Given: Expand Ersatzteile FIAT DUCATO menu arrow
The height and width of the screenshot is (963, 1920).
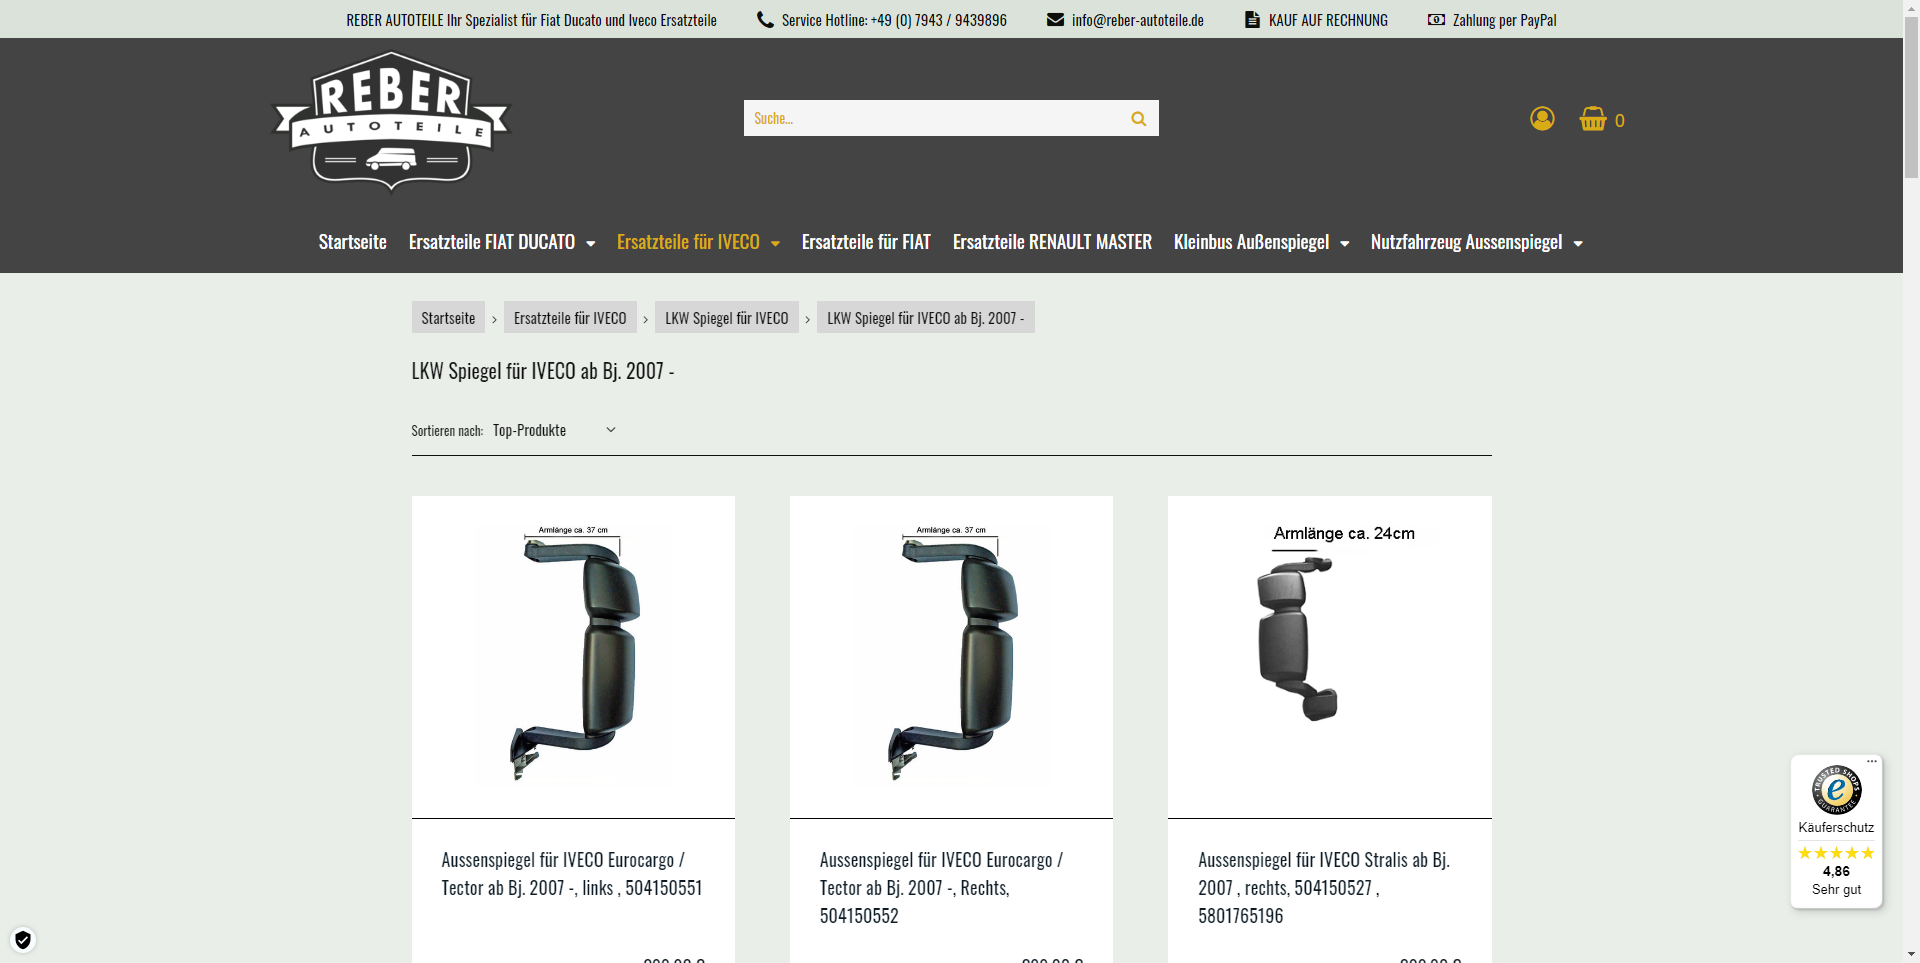Looking at the screenshot, I should pyautogui.click(x=591, y=244).
